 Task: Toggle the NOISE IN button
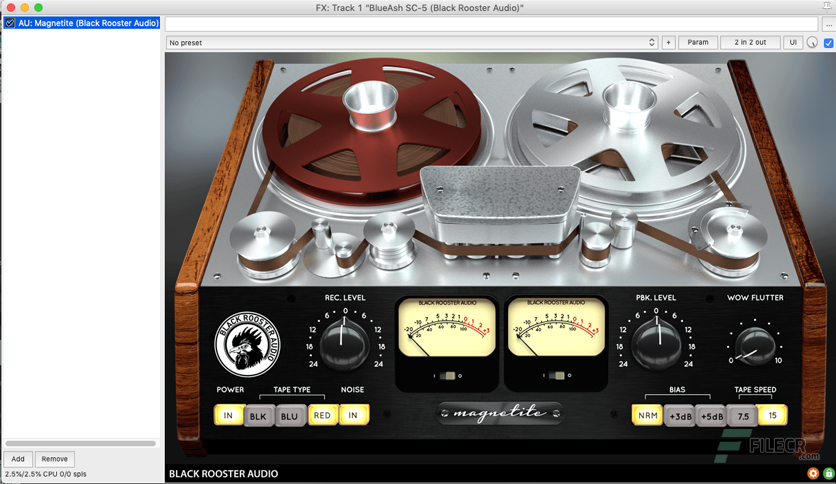point(353,415)
